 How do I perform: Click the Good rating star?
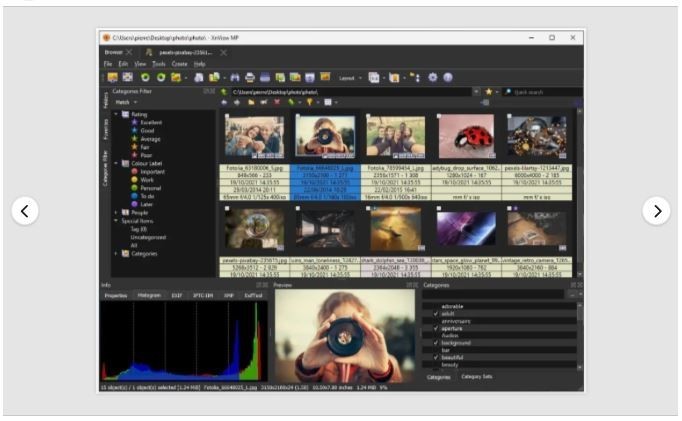[x=134, y=130]
